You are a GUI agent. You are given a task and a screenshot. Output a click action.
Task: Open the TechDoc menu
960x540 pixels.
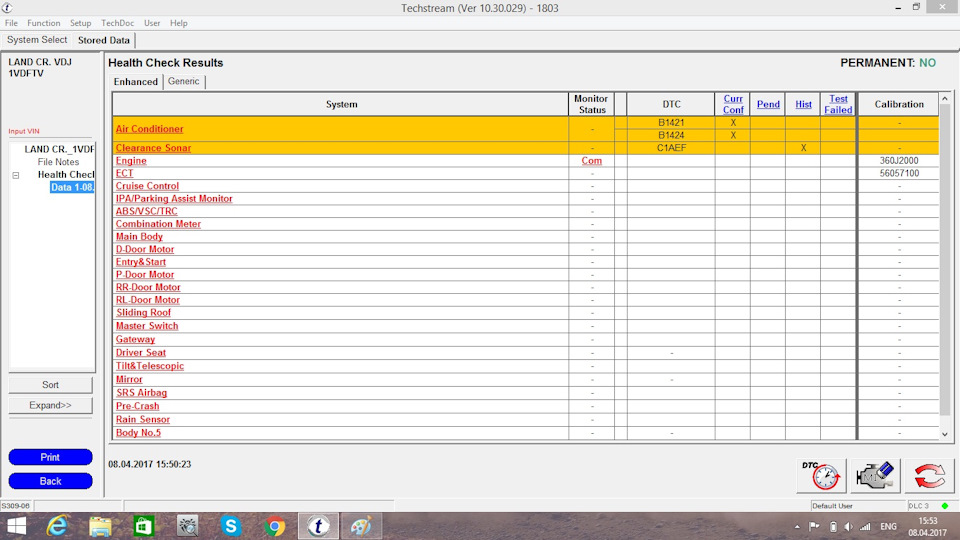pyautogui.click(x=118, y=23)
